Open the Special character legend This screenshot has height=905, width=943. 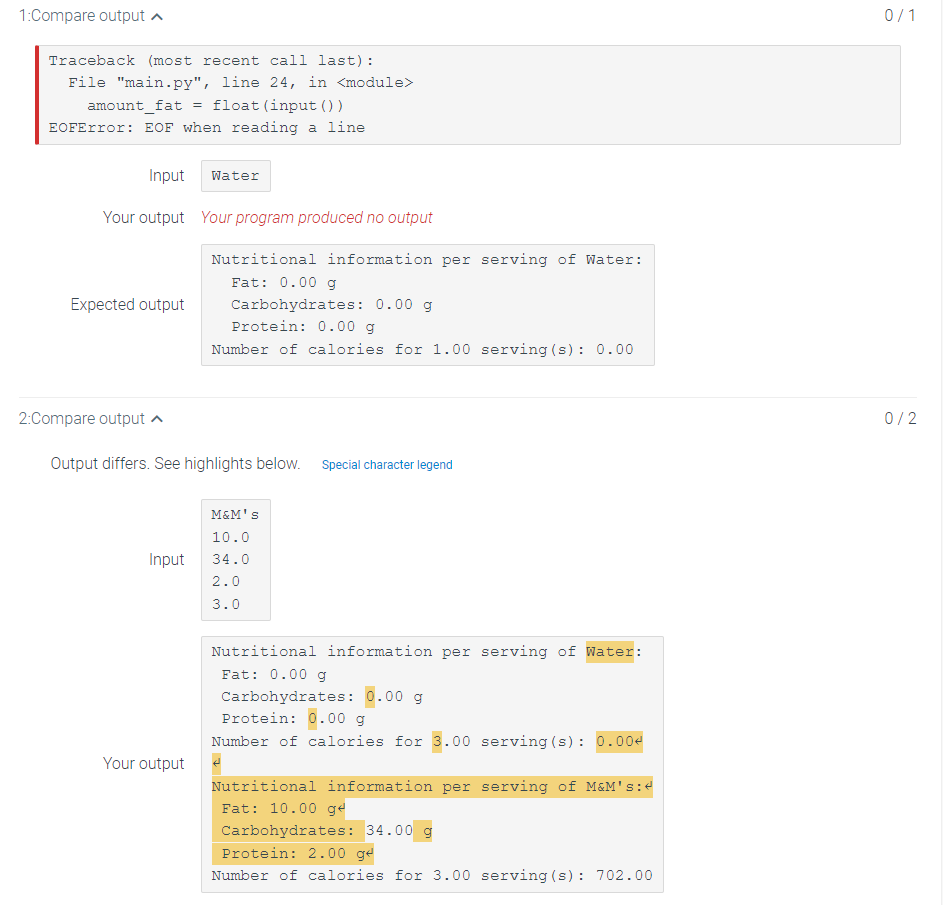387,464
